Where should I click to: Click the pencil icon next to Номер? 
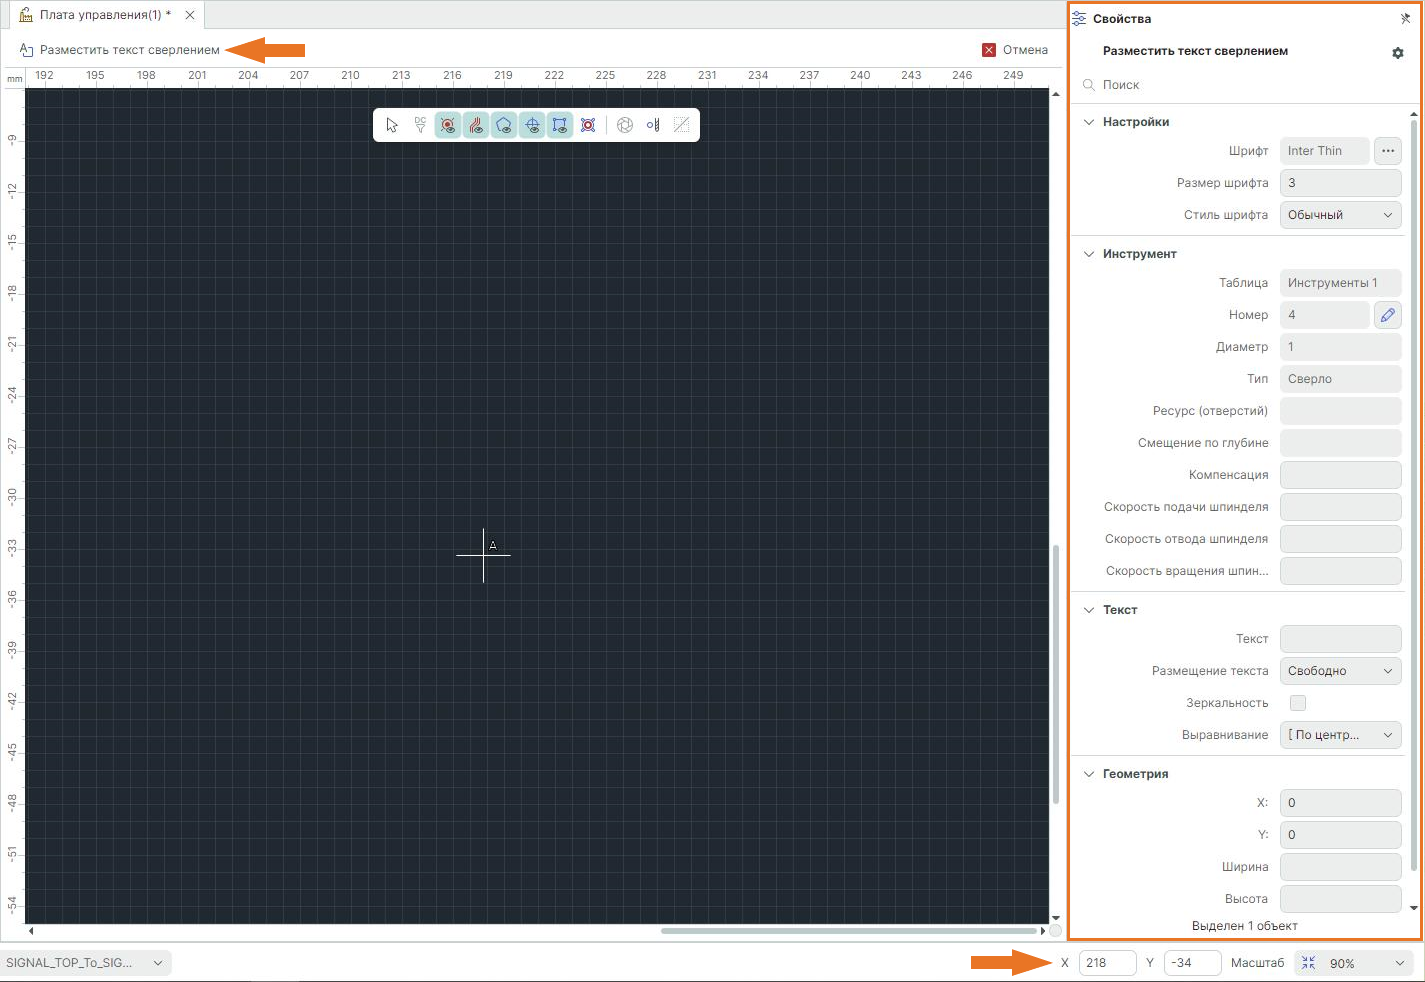pyautogui.click(x=1387, y=315)
